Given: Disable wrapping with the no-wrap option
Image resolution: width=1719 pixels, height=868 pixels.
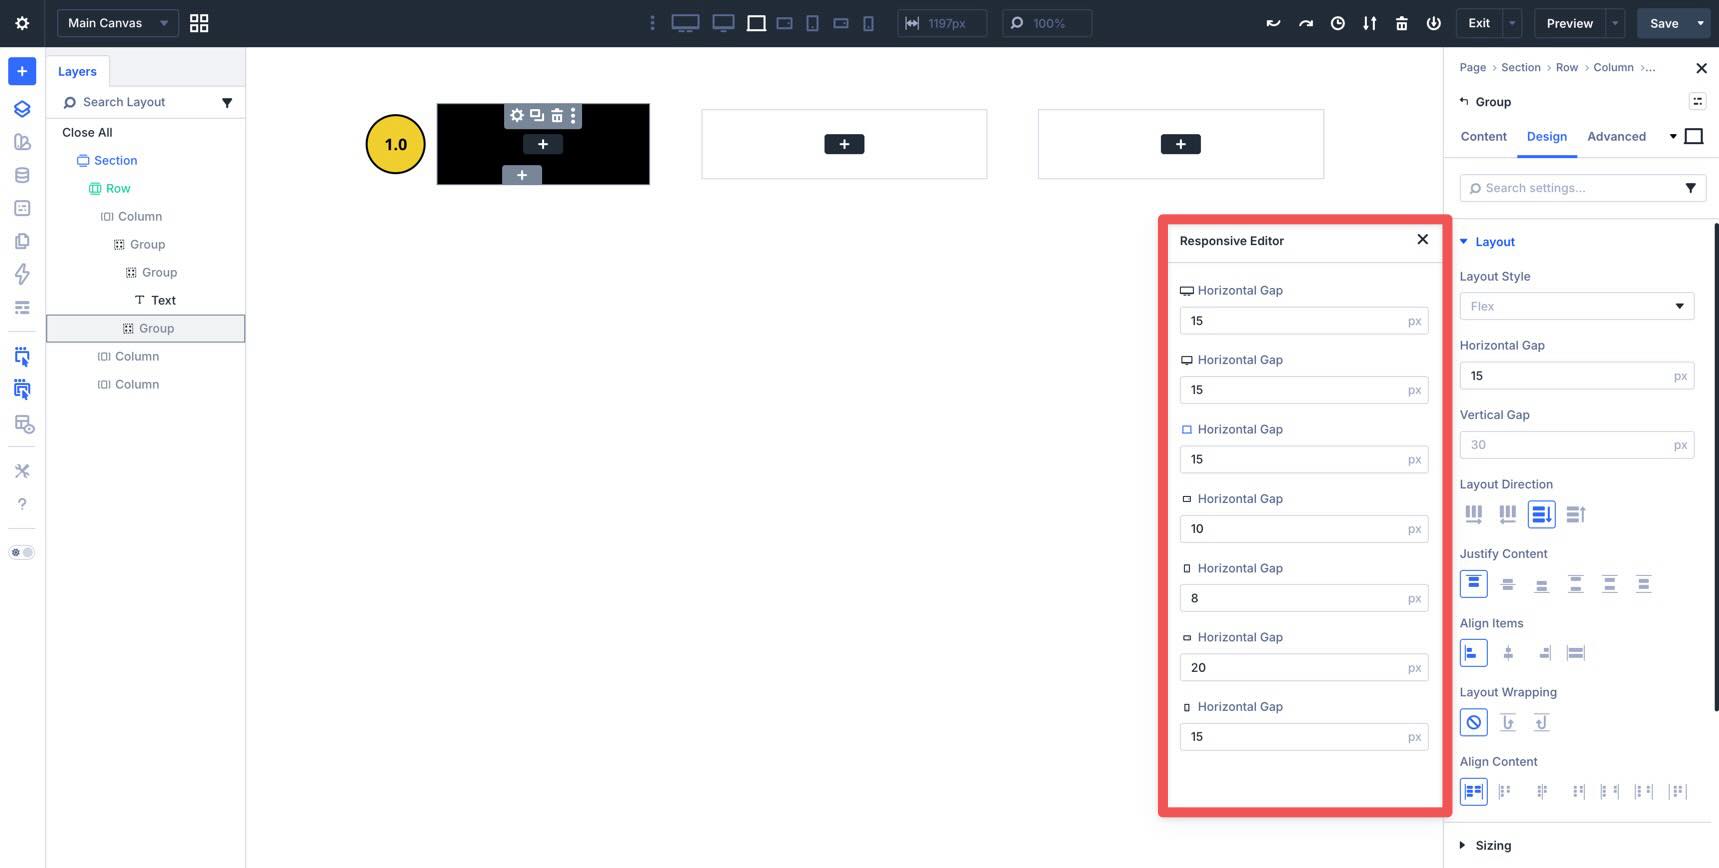Looking at the screenshot, I should point(1473,722).
